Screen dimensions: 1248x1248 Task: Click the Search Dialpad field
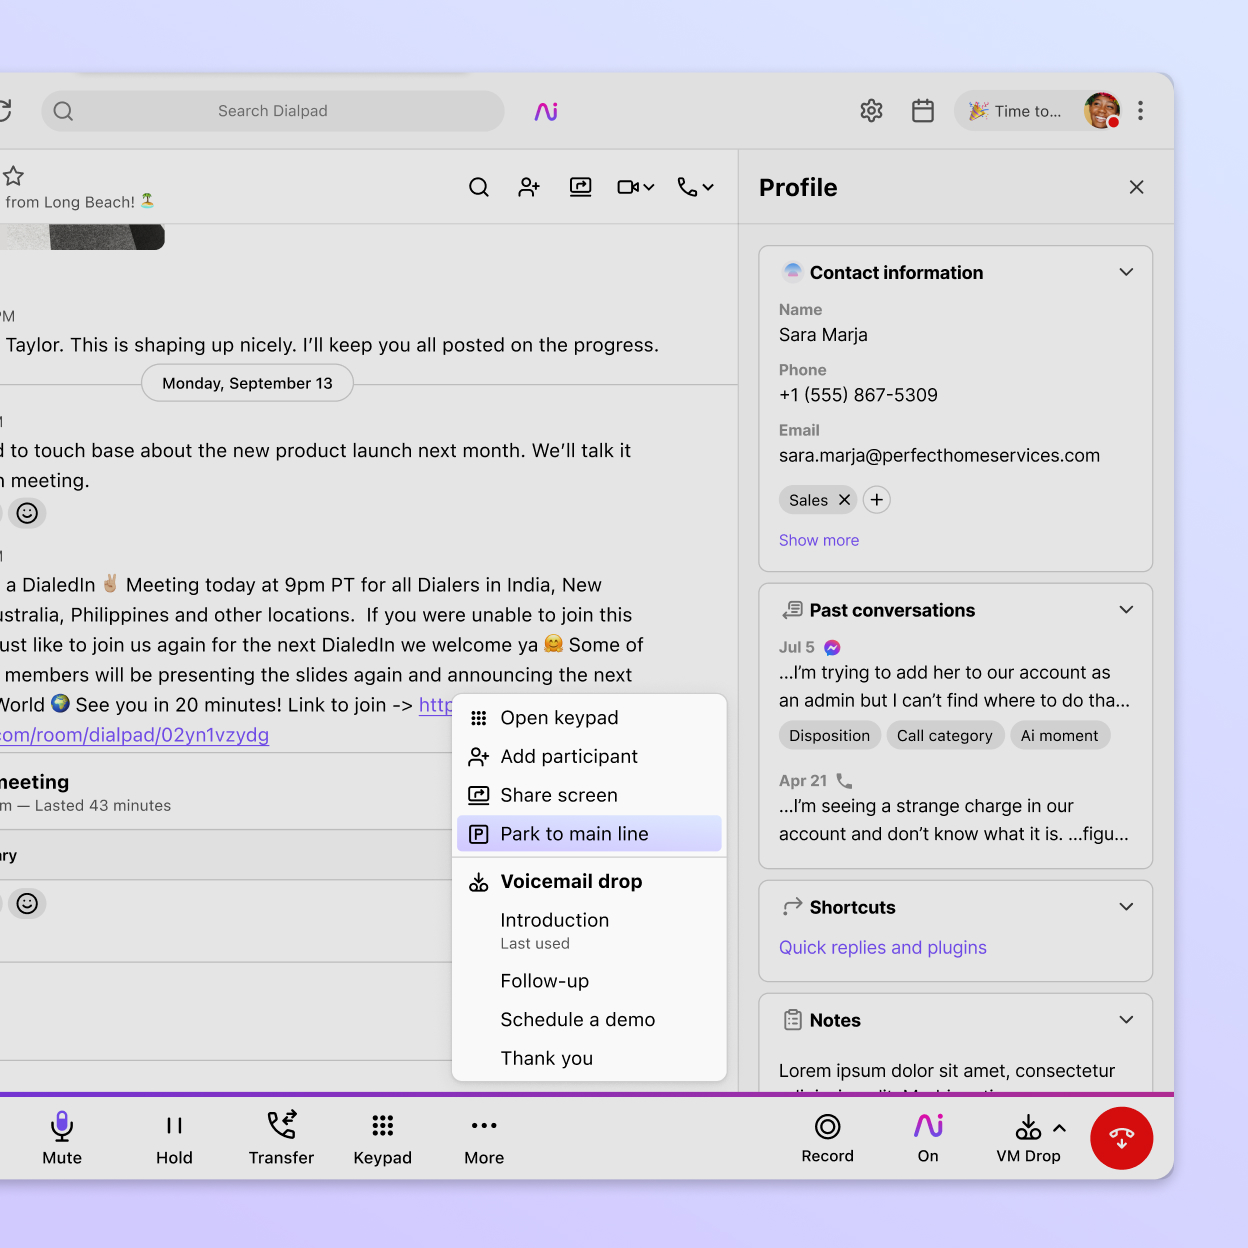pos(273,111)
